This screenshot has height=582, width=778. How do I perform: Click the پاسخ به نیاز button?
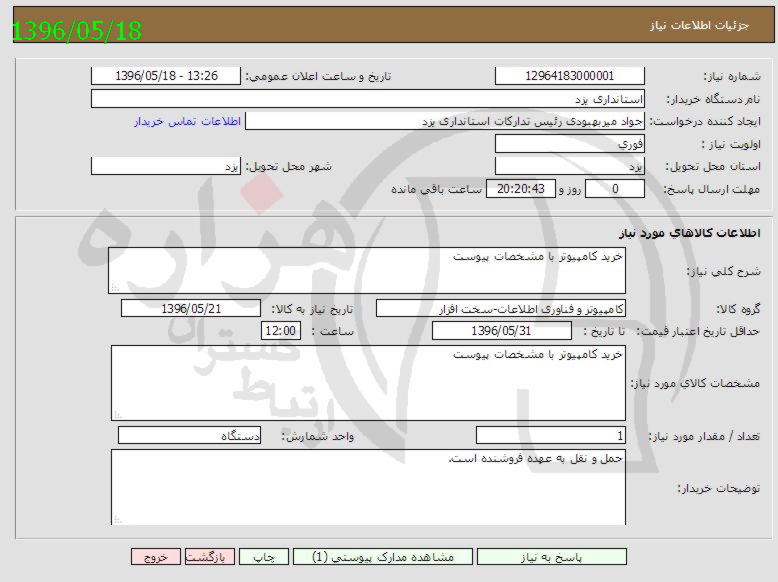(544, 557)
